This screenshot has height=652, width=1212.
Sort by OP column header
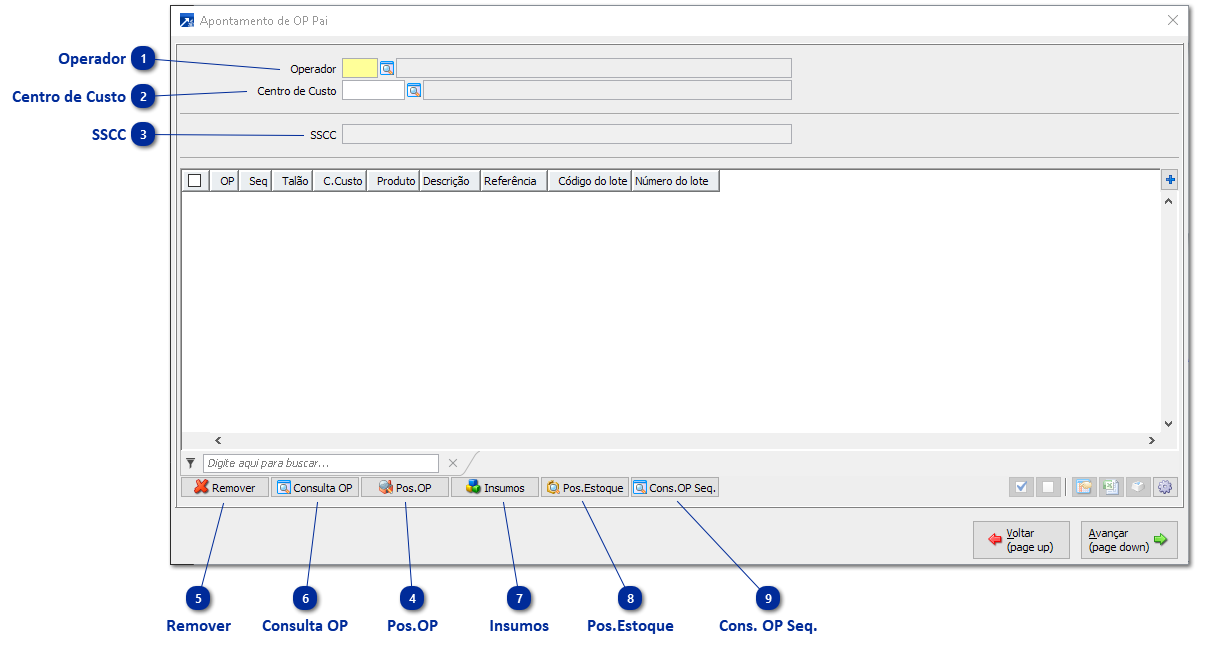point(227,181)
